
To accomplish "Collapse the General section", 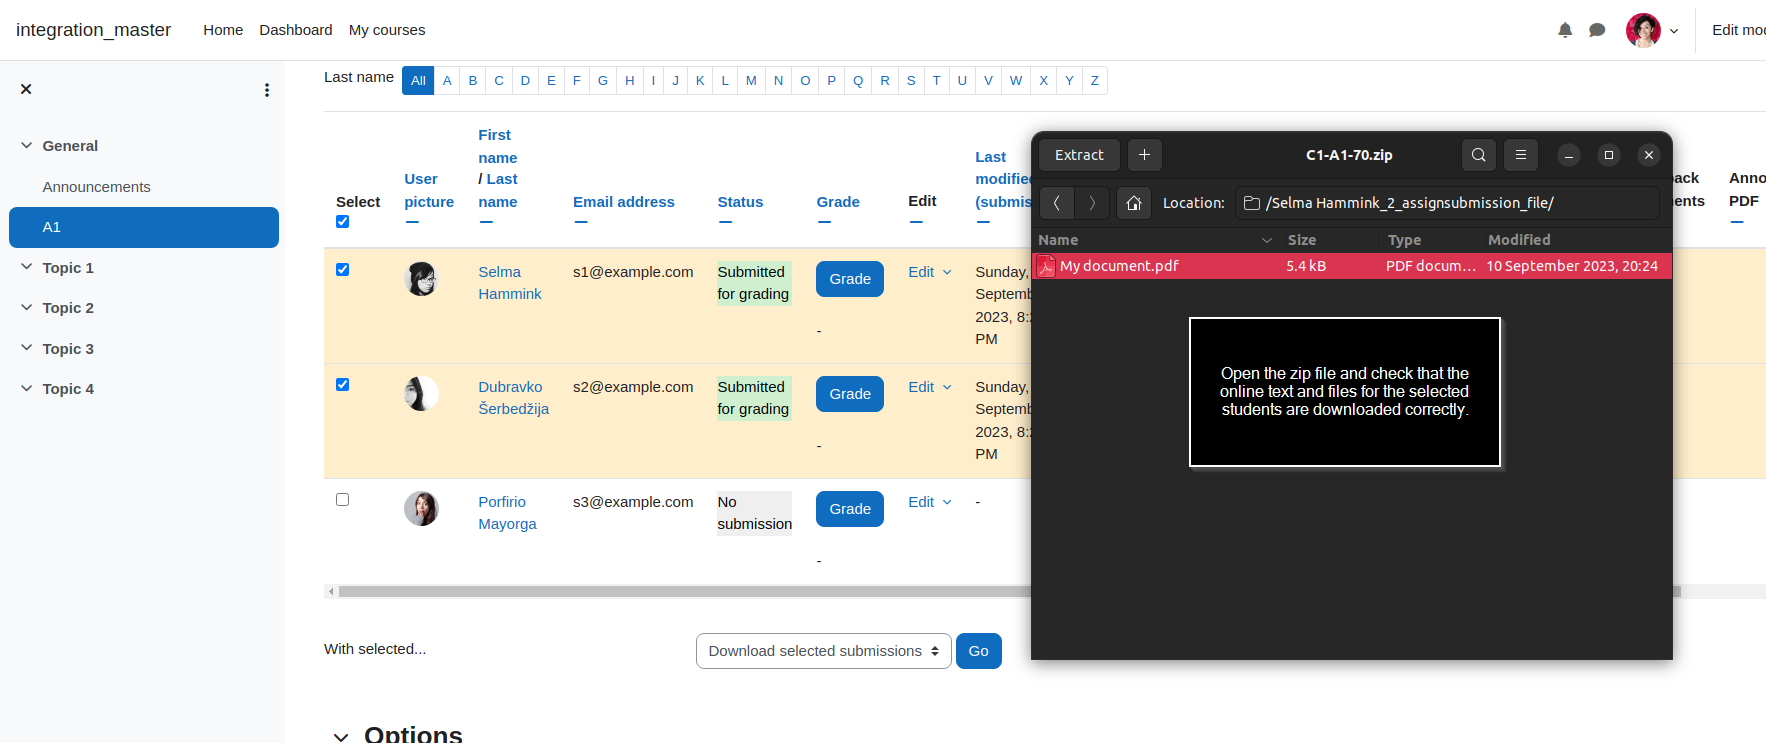I will [x=27, y=146].
